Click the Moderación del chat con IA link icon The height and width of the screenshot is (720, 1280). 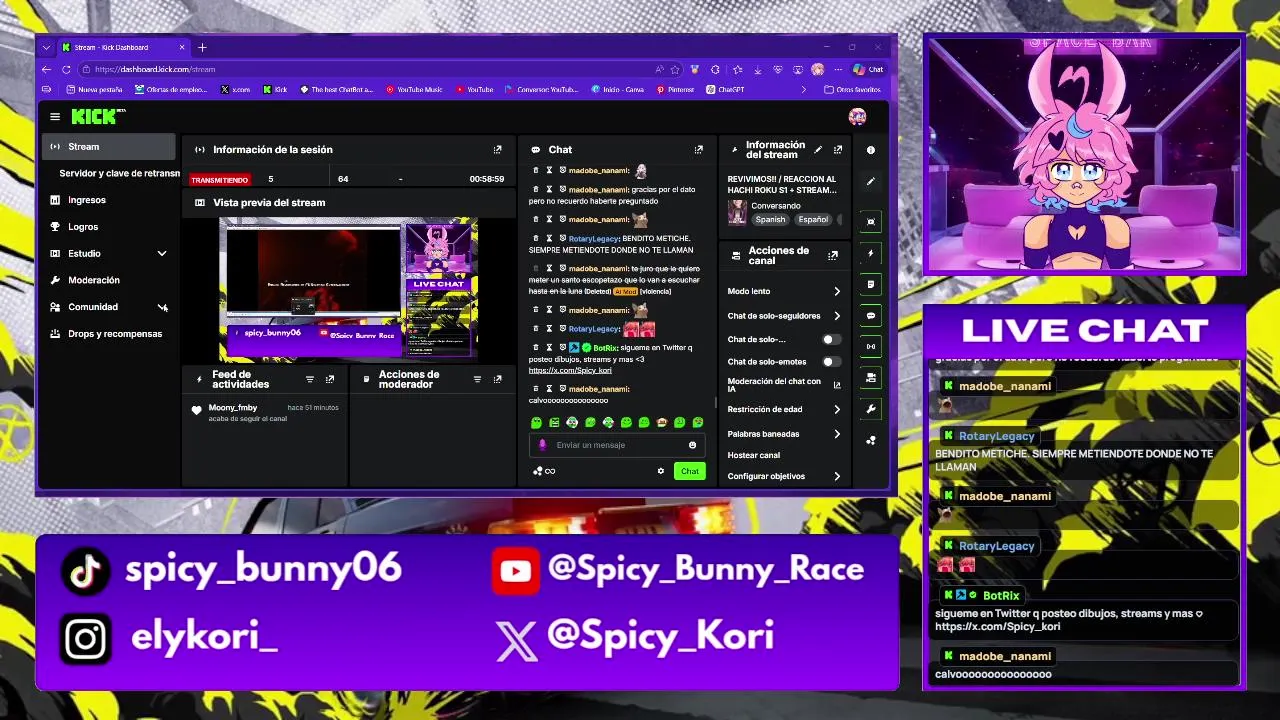click(x=837, y=385)
